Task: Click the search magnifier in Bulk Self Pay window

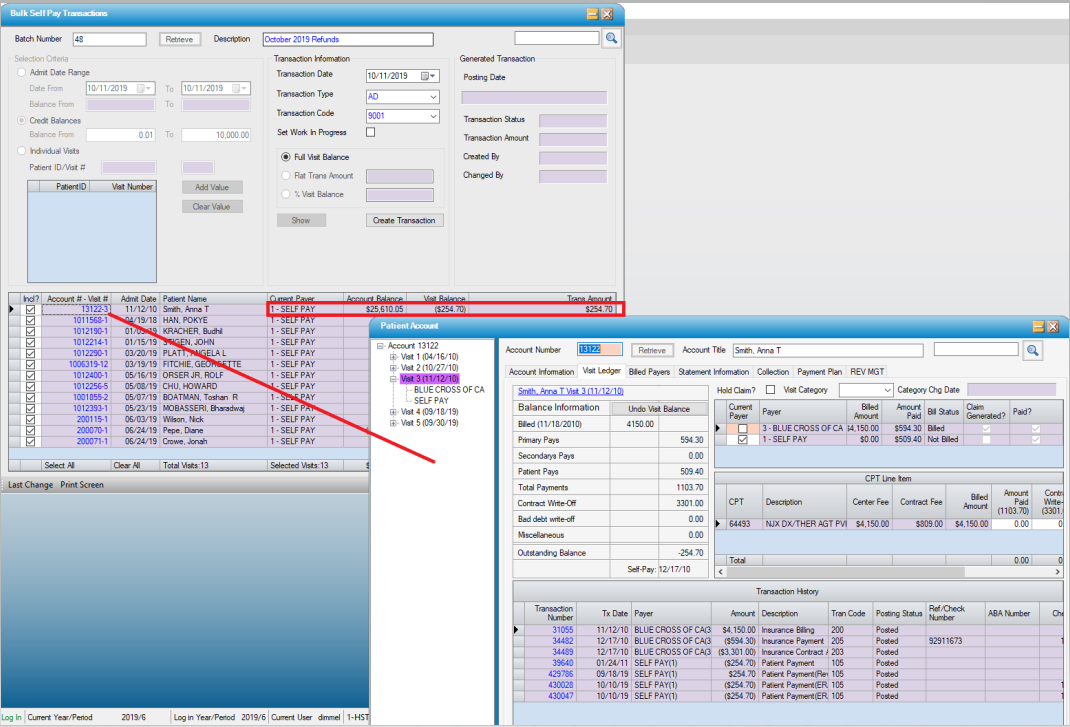Action: (611, 38)
